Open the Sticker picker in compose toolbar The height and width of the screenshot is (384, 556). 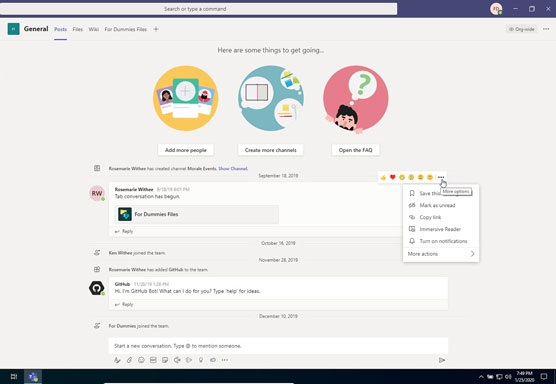(165, 360)
